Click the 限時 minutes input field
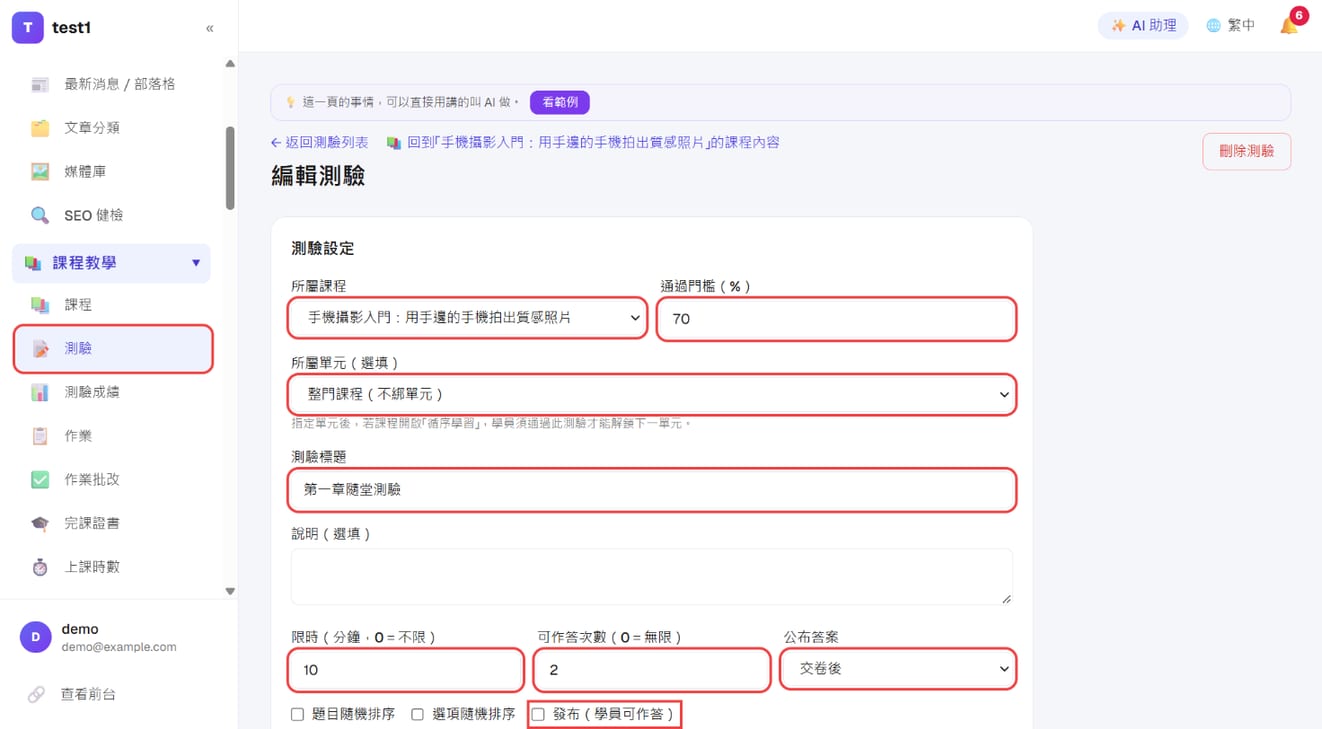Viewport: 1322px width, 729px height. coord(406,669)
